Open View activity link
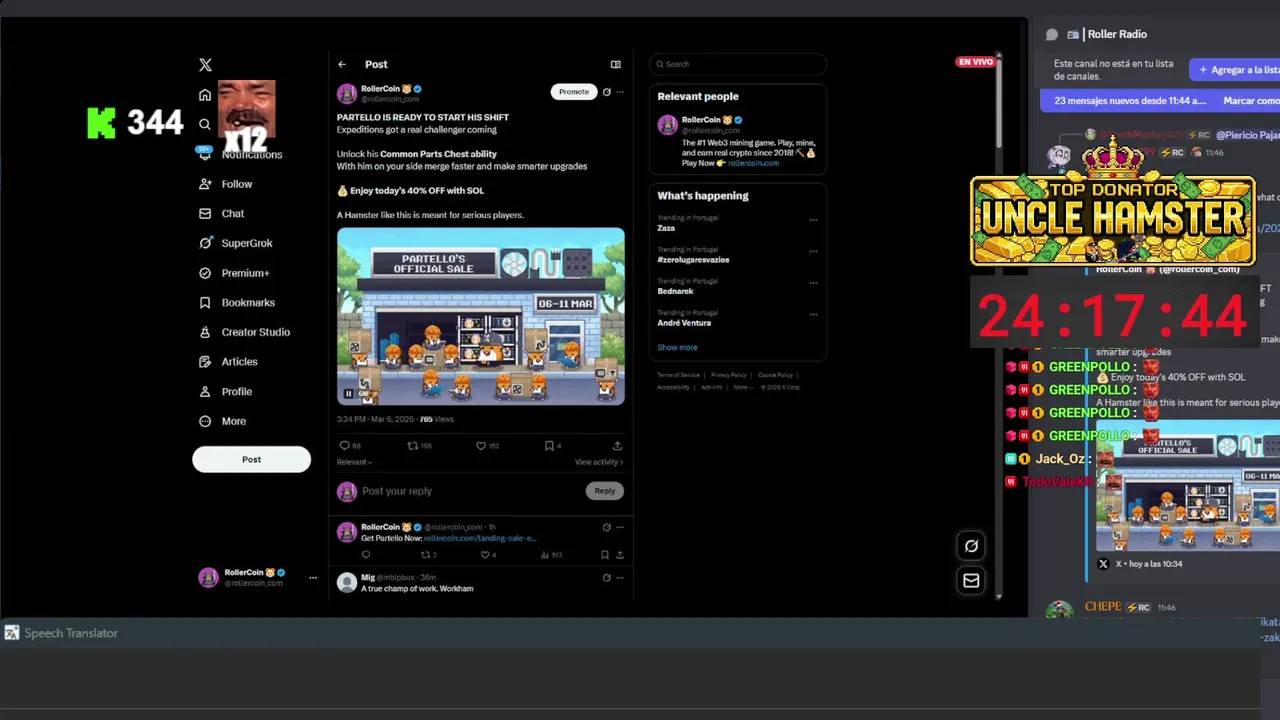Screen dimensions: 1280x720 point(599,462)
